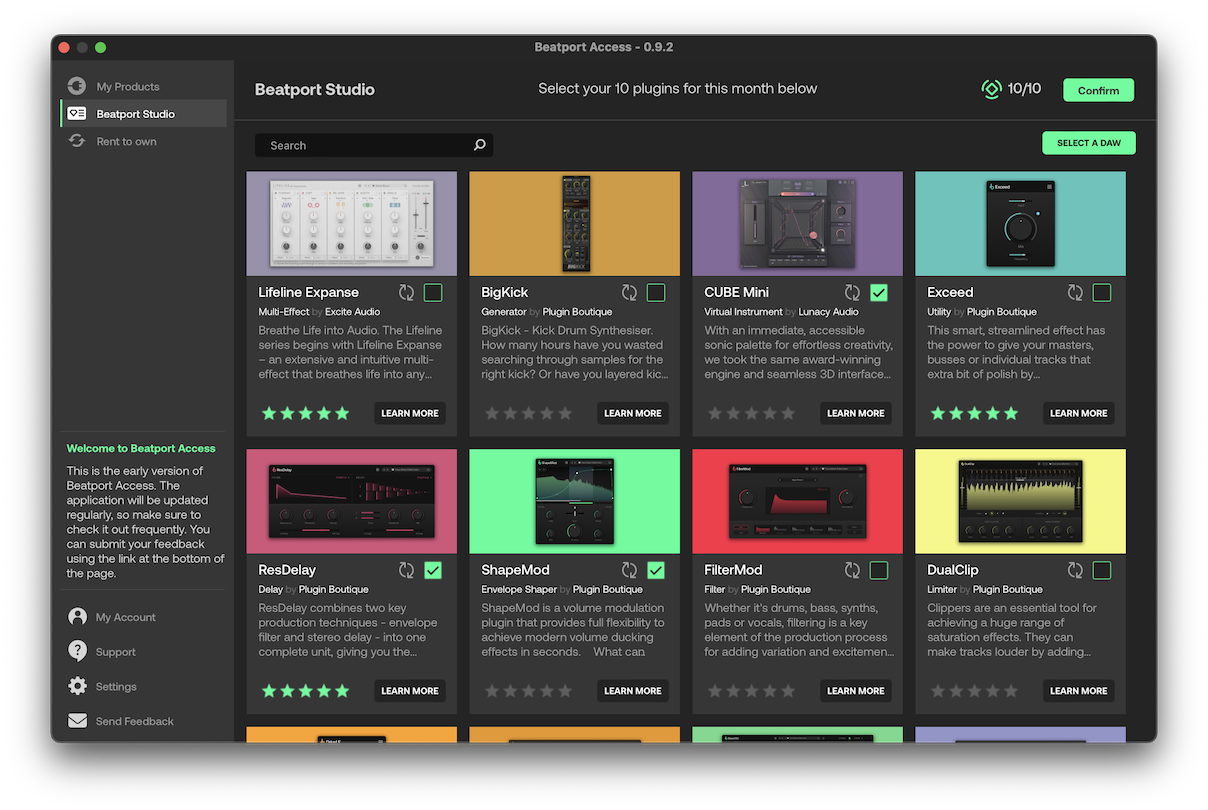Click the swap icon on Lifeline Expanse card
This screenshot has width=1208, height=810.
tap(406, 292)
